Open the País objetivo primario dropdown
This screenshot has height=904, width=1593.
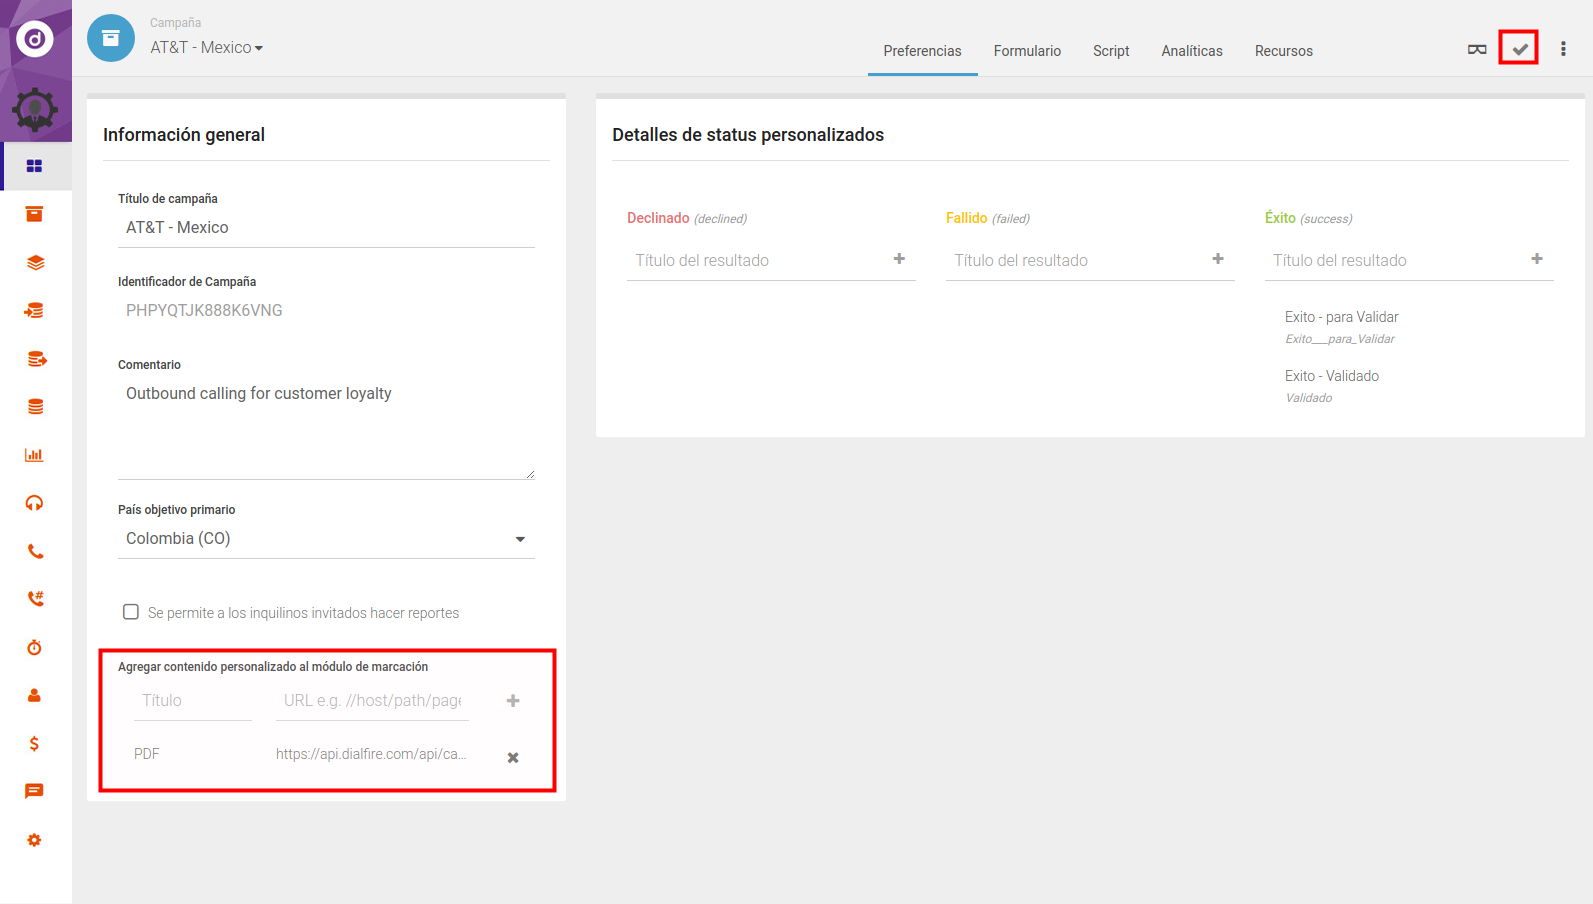click(x=326, y=539)
